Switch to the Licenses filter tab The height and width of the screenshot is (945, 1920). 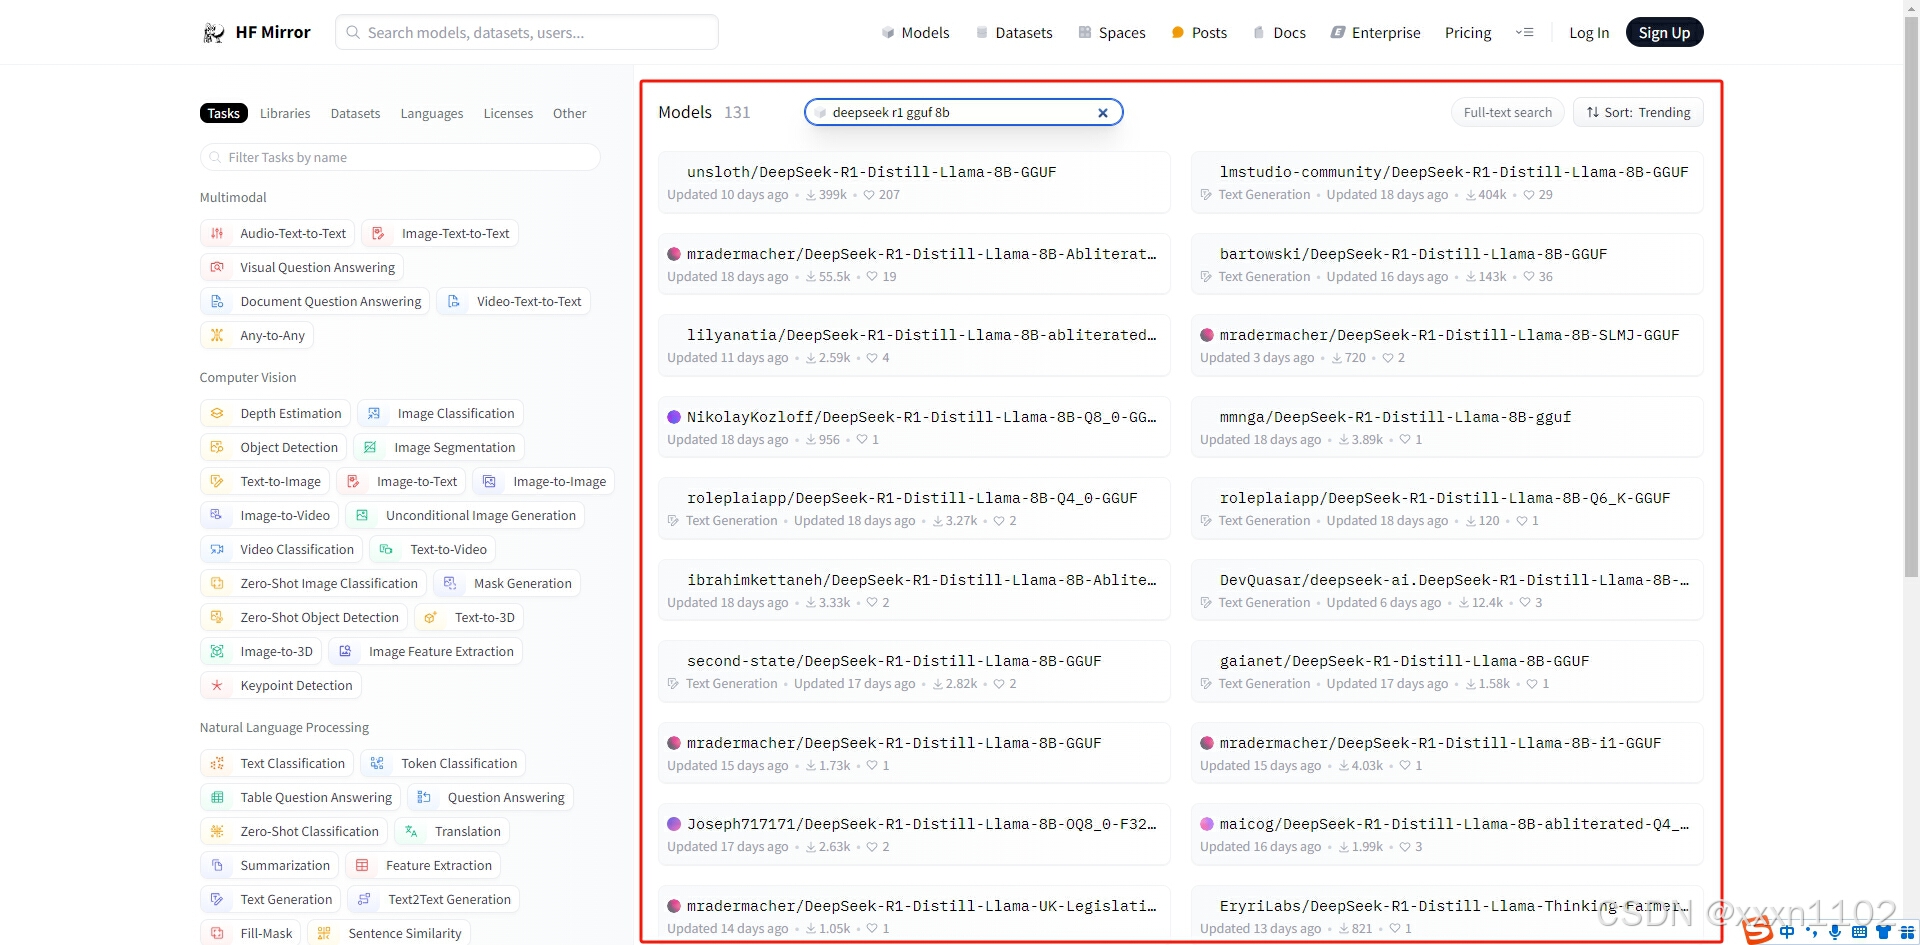[508, 114]
